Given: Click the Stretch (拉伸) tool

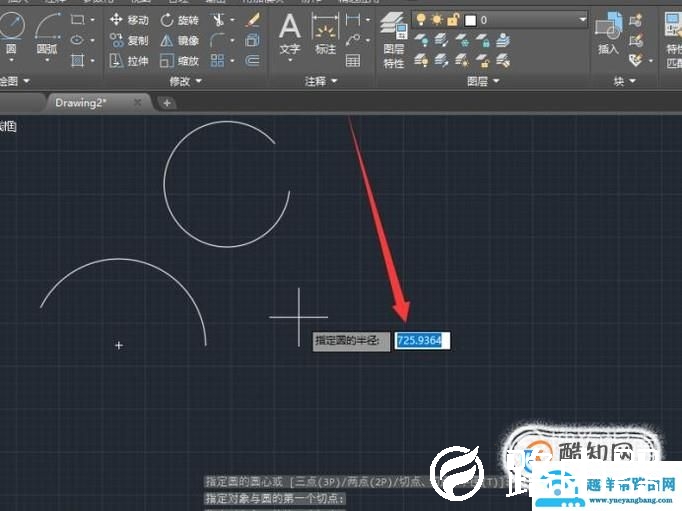Looking at the screenshot, I should (128, 61).
